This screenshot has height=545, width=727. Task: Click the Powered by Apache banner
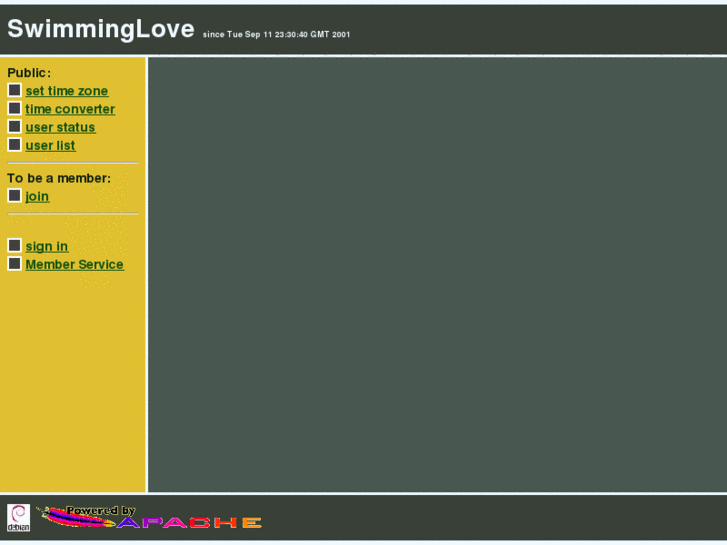pos(149,517)
